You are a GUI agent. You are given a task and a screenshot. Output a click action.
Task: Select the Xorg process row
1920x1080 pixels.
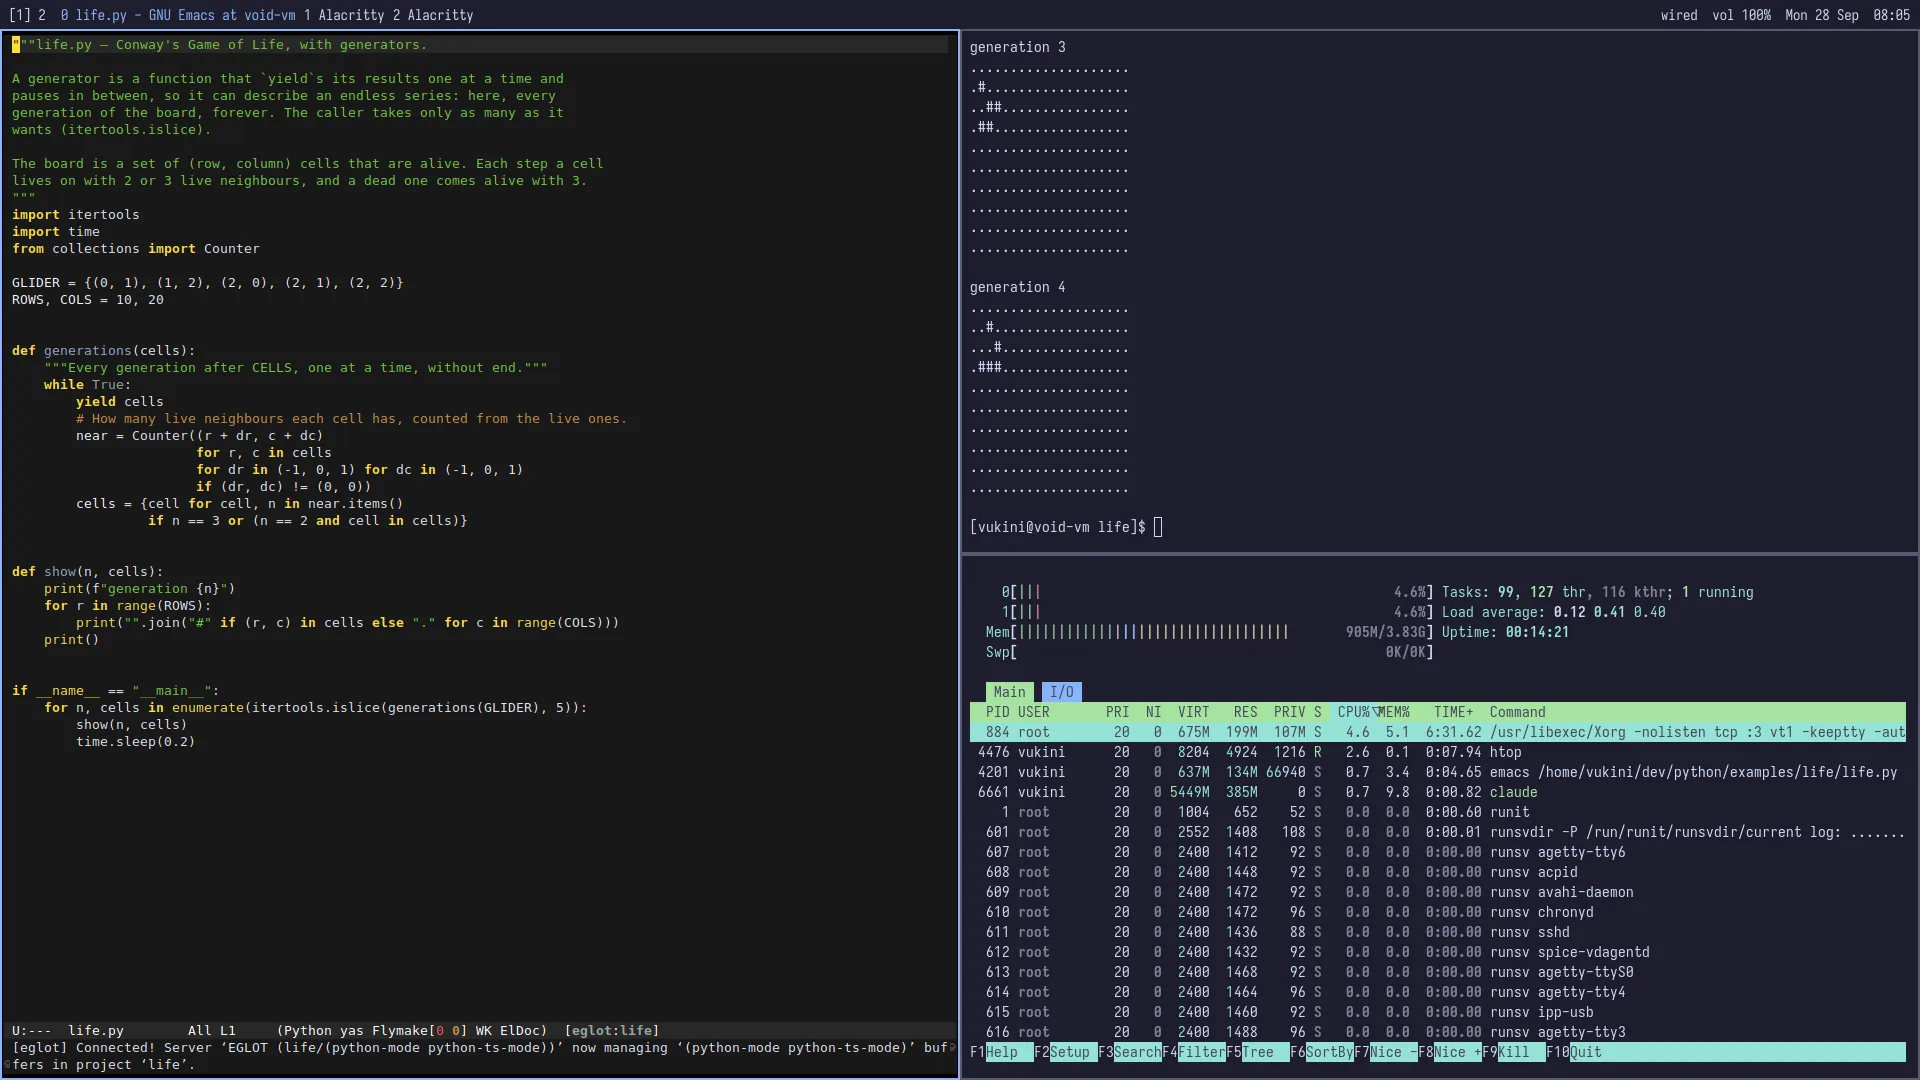click(x=1438, y=732)
